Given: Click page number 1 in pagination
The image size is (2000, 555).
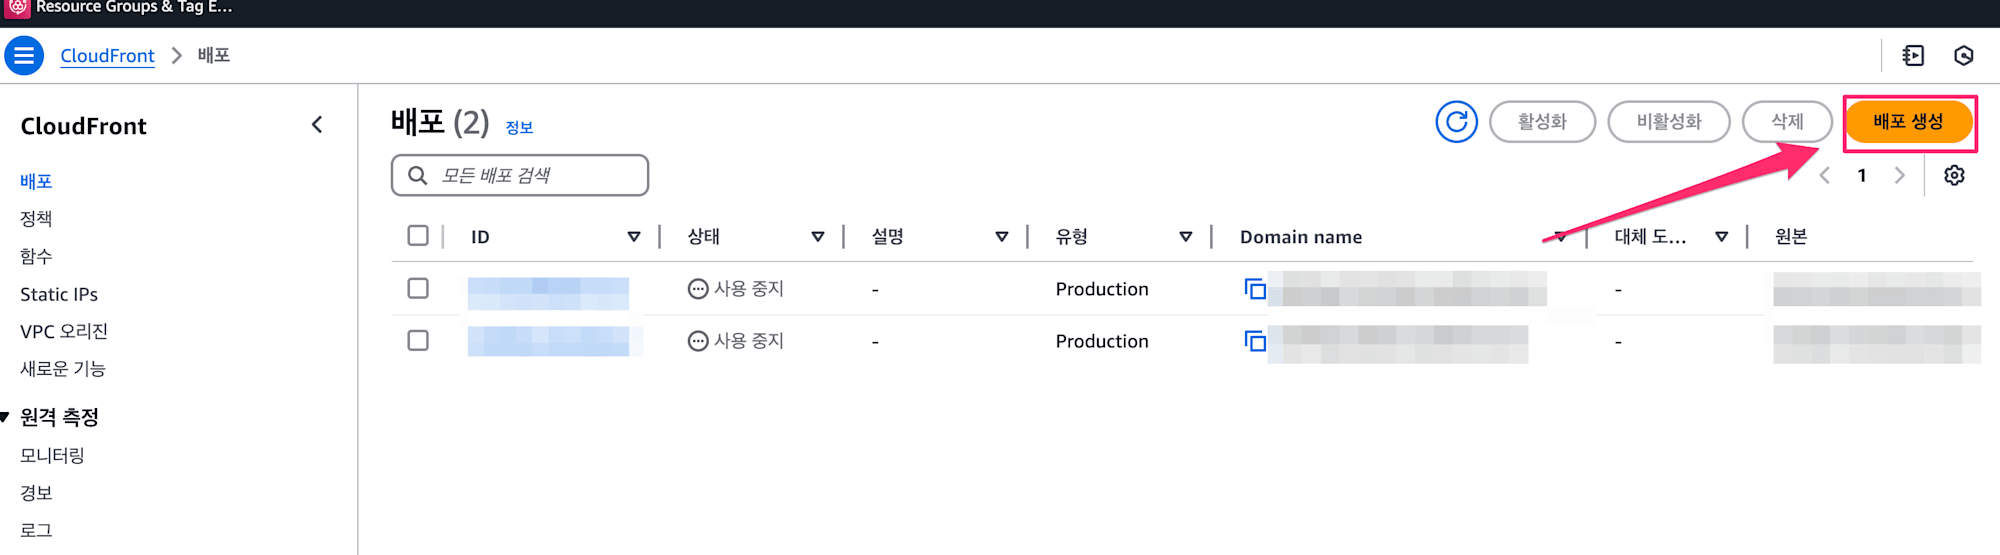Looking at the screenshot, I should (x=1862, y=176).
